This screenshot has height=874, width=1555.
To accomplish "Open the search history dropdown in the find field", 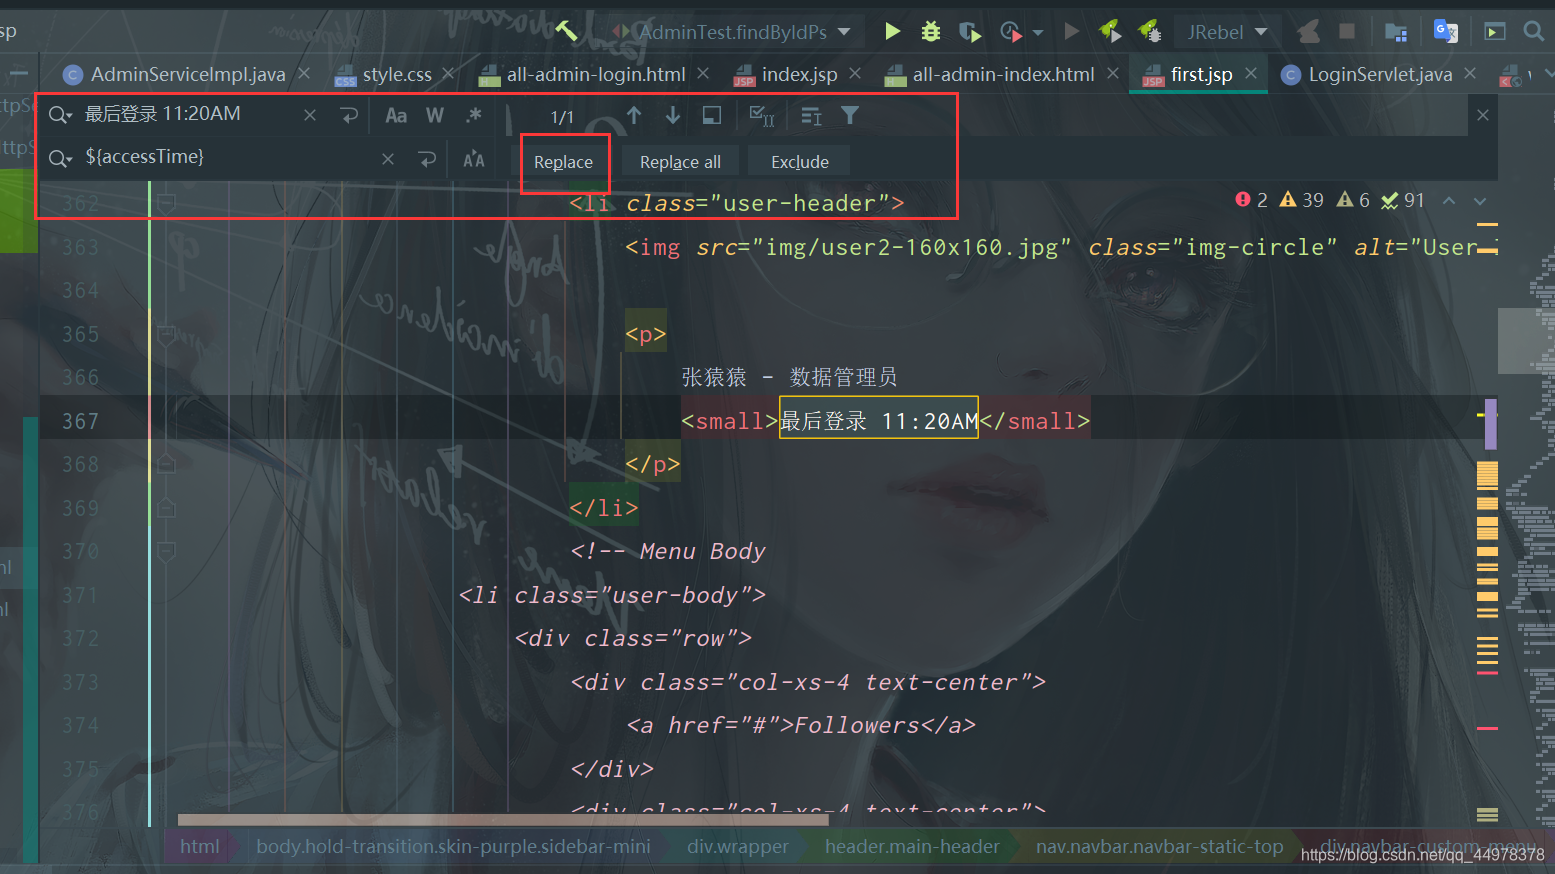I will point(60,115).
